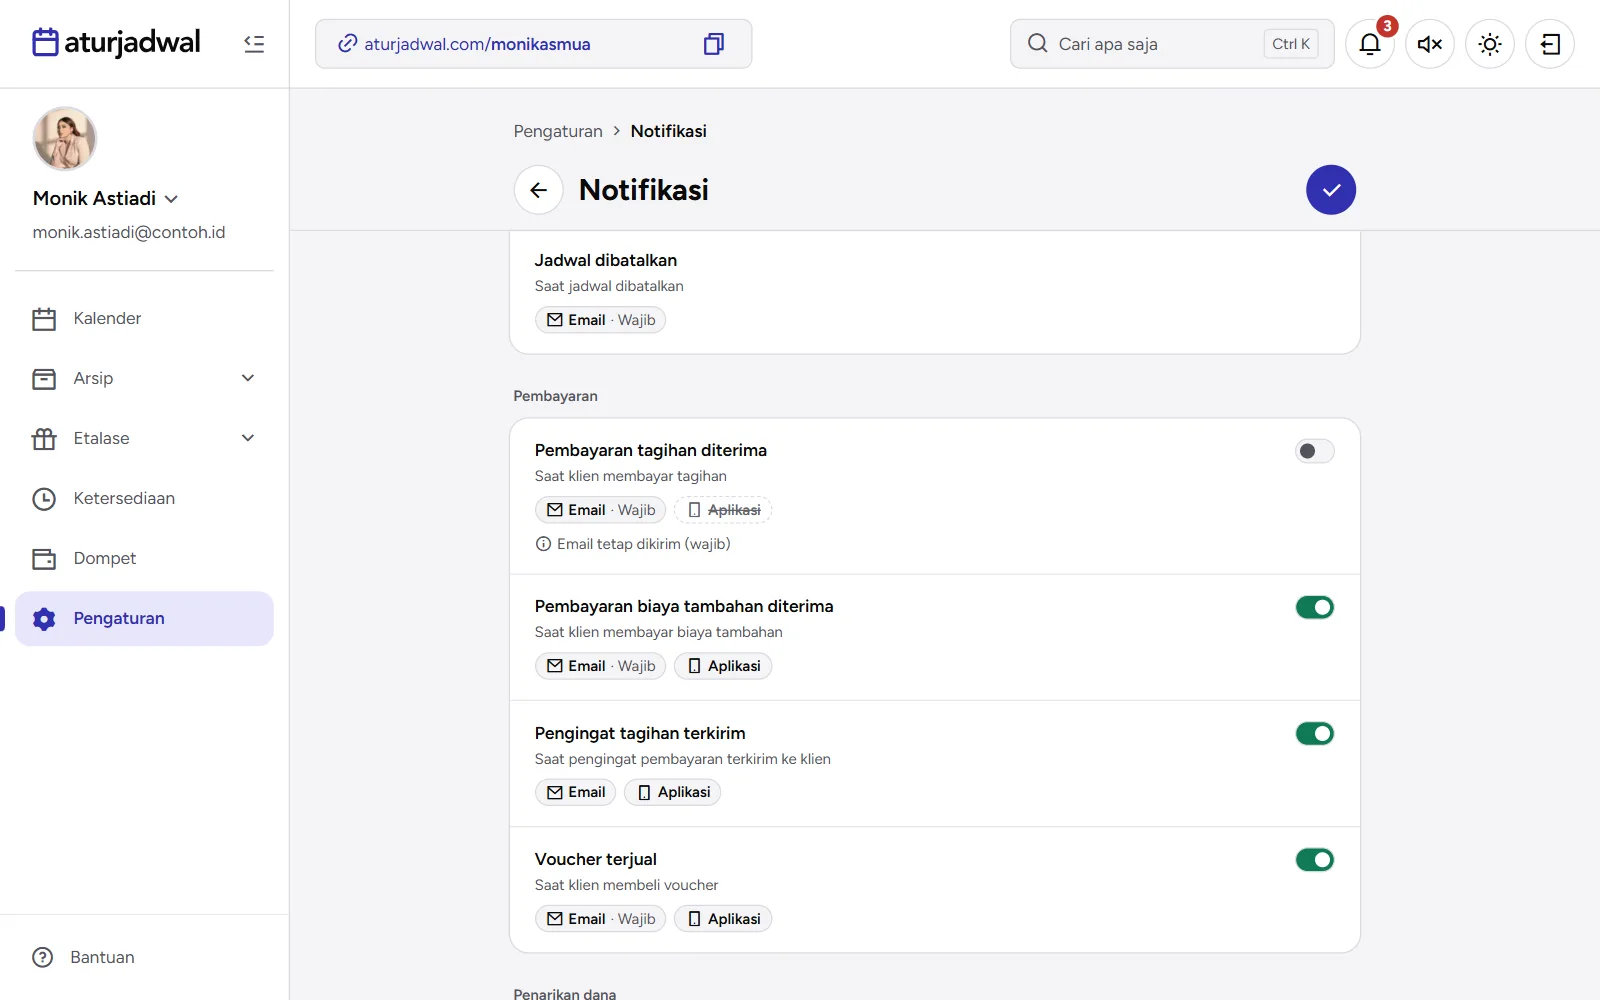Click the logout icon

pos(1550,44)
